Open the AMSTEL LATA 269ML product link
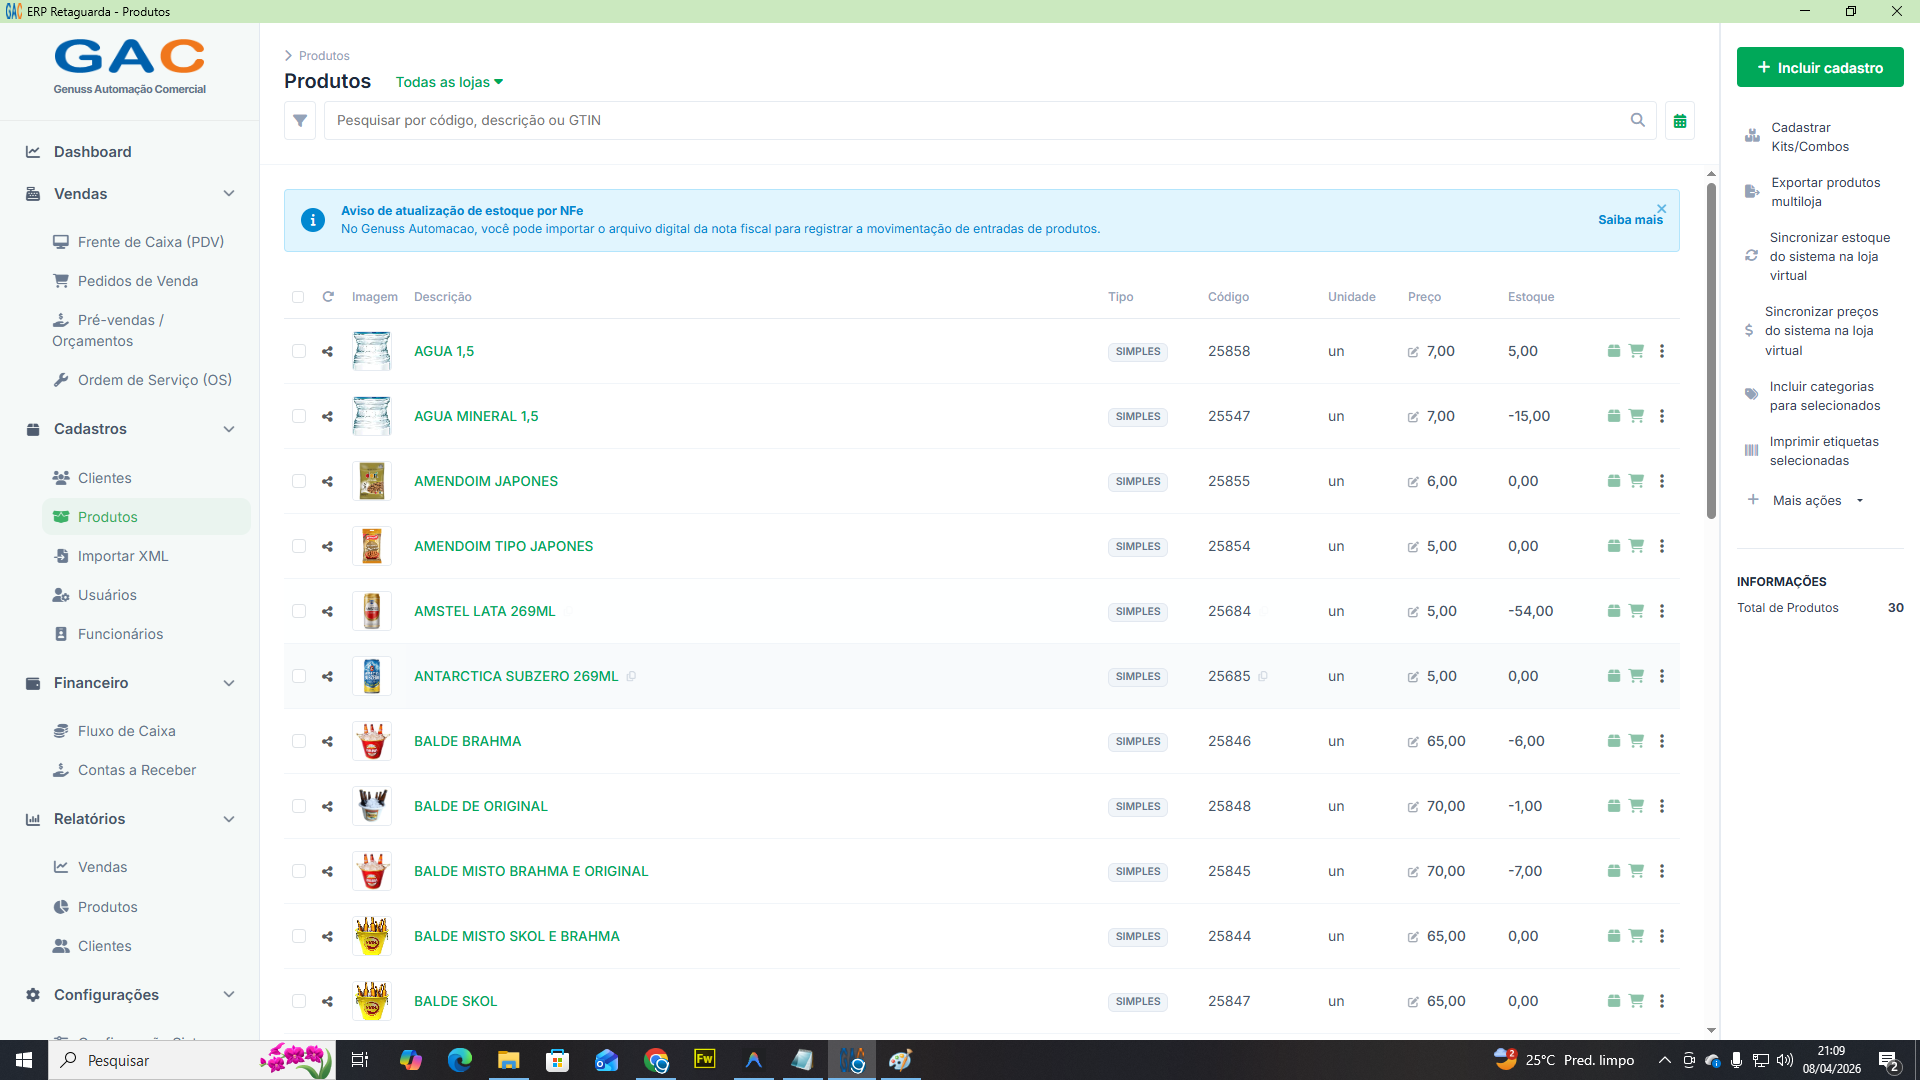Viewport: 1920px width, 1080px height. pos(484,611)
